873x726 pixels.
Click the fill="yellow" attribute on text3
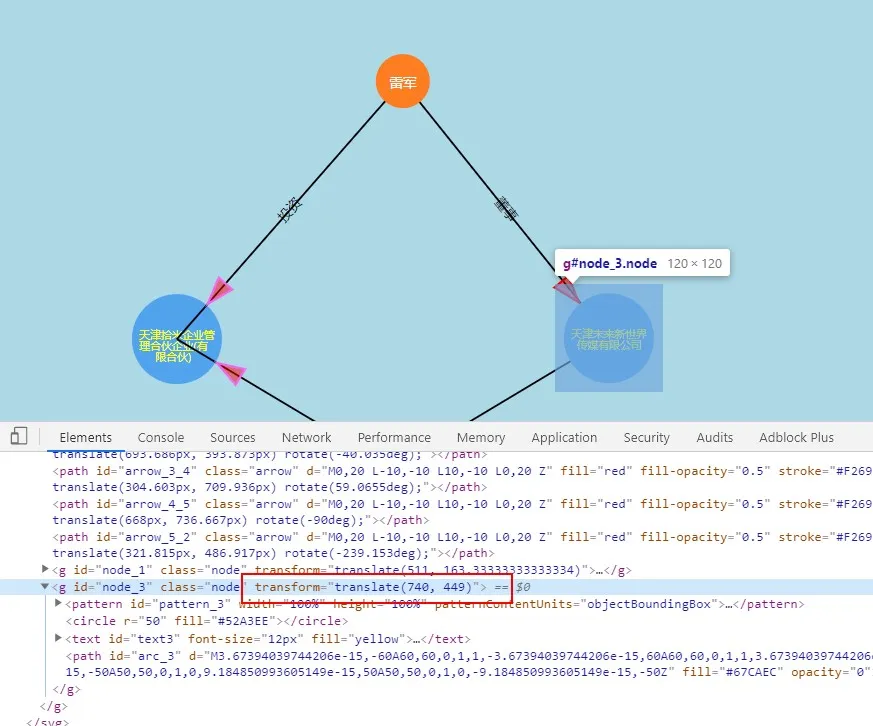(355, 639)
